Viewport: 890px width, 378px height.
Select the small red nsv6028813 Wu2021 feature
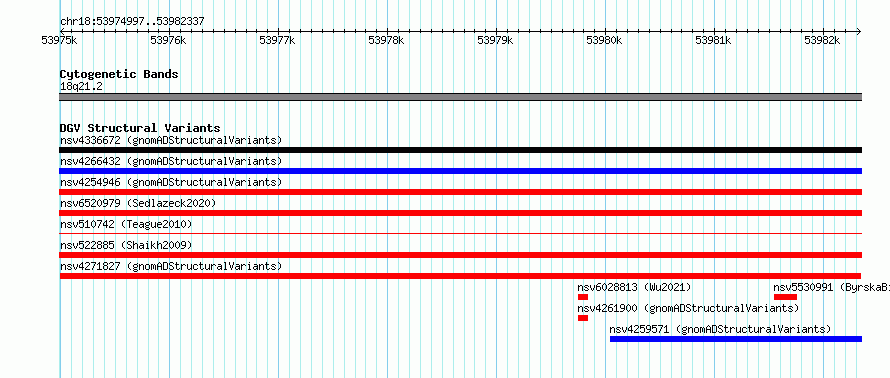click(x=583, y=297)
